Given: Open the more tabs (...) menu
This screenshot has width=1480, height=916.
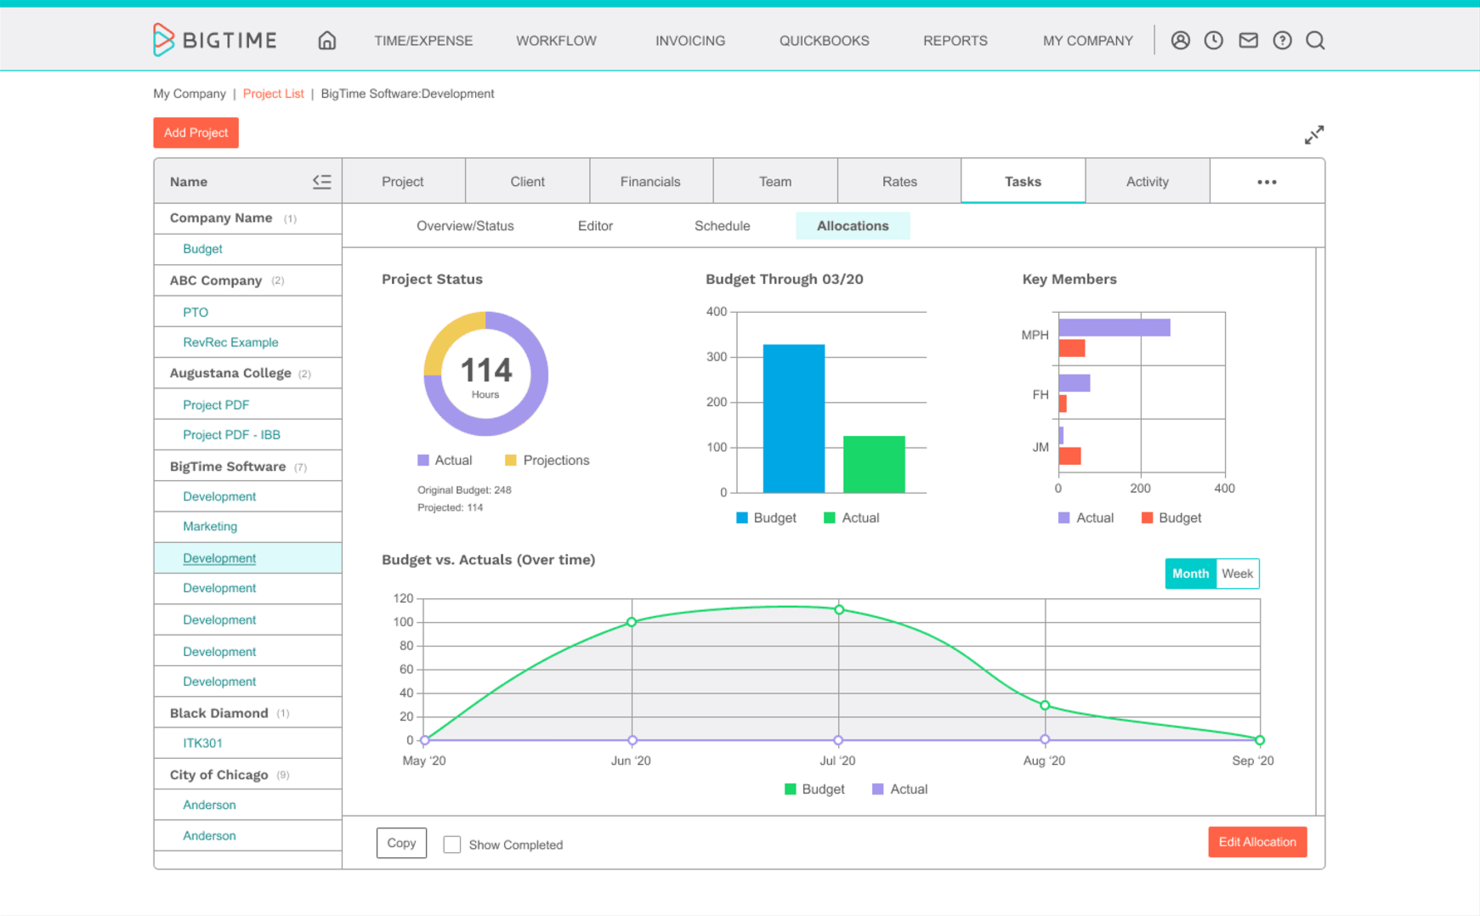Looking at the screenshot, I should tap(1267, 181).
